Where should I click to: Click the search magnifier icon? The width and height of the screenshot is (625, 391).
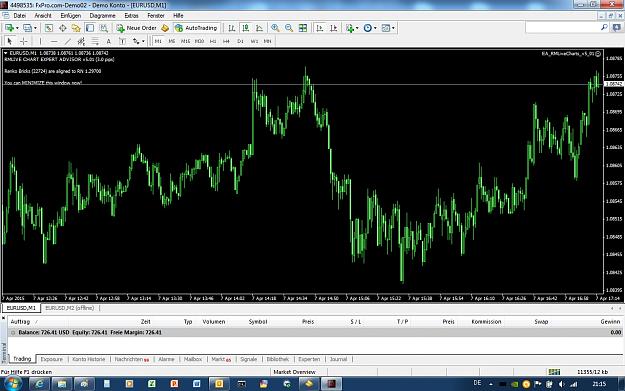(x=604, y=28)
